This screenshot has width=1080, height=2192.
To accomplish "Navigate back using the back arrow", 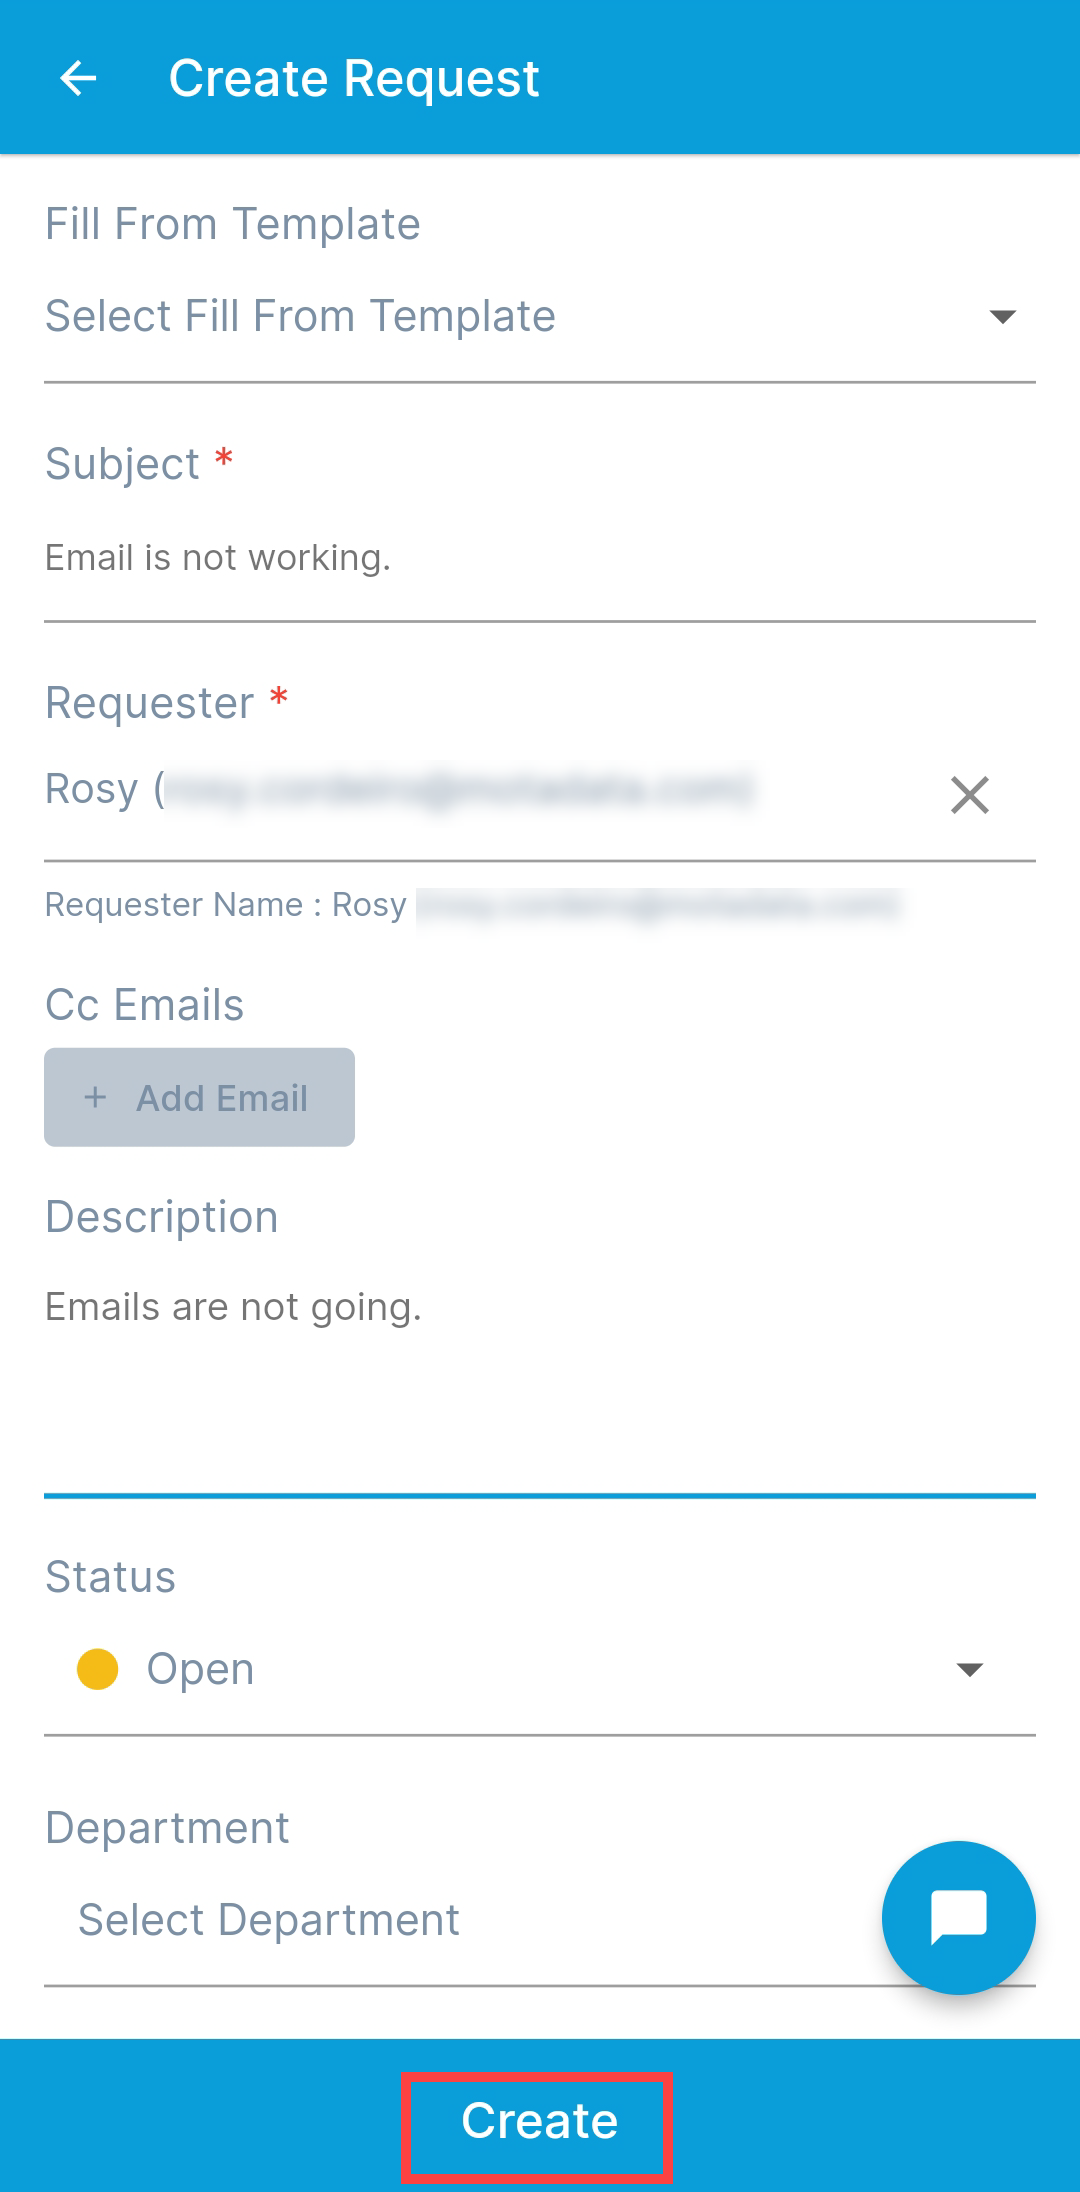I will (x=80, y=77).
